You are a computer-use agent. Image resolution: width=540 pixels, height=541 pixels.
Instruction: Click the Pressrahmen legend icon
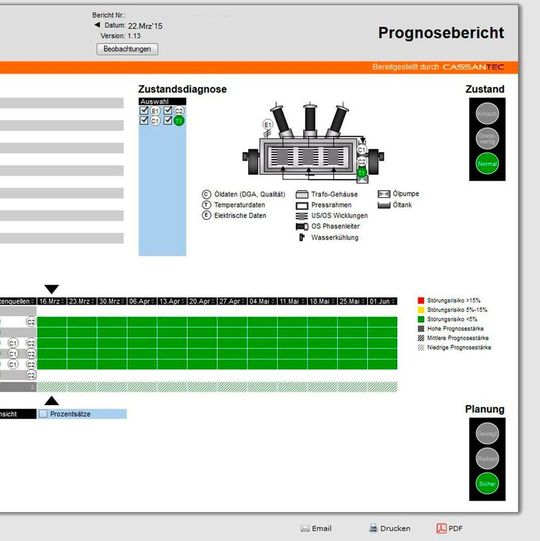(x=302, y=206)
